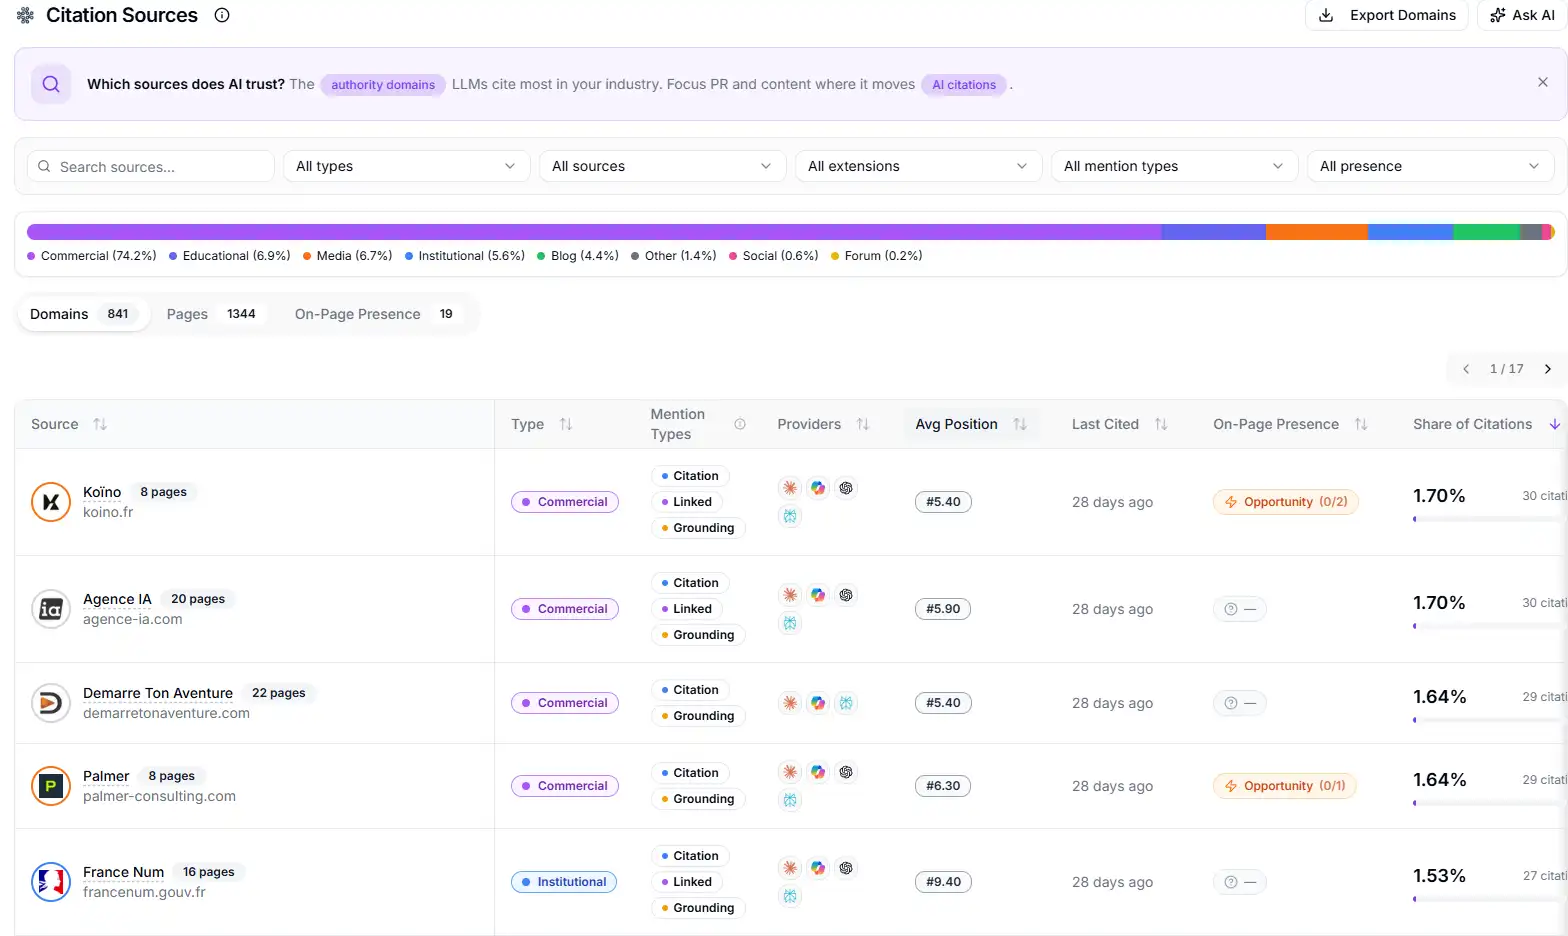Click the AI citations tag
Screen dimensions: 1568x936
tap(964, 85)
